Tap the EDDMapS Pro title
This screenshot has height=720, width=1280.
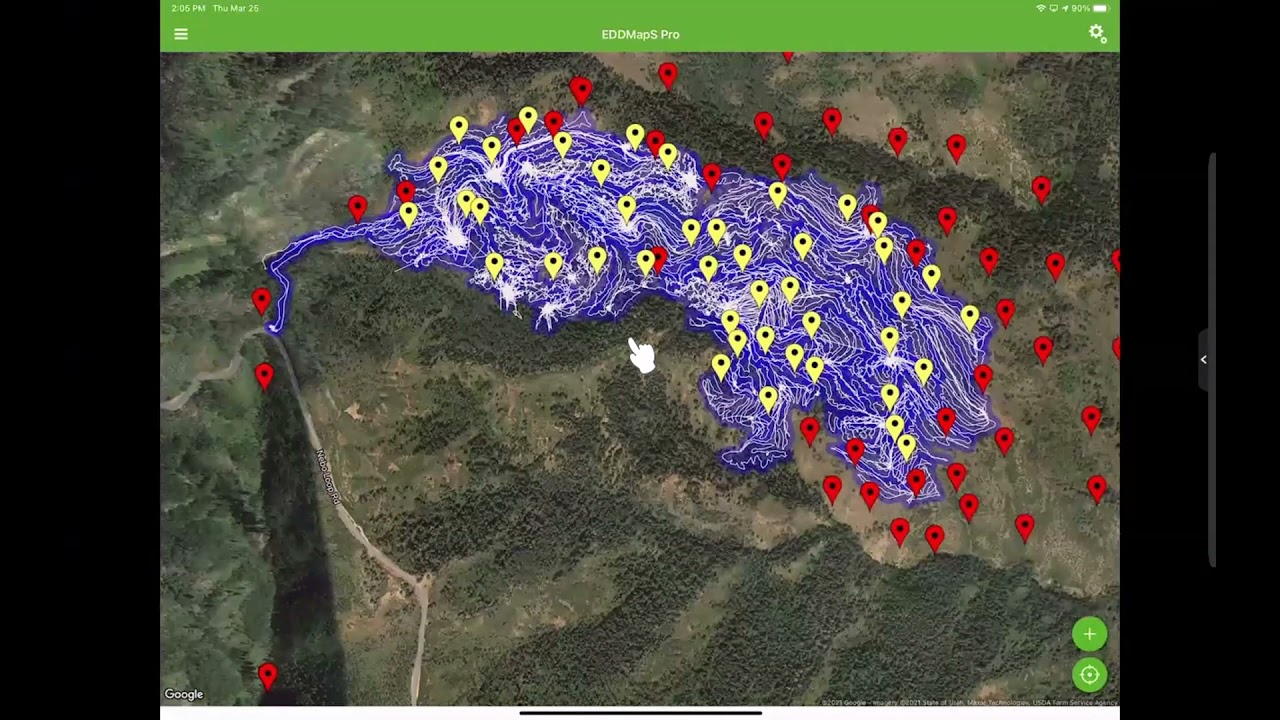pos(640,34)
